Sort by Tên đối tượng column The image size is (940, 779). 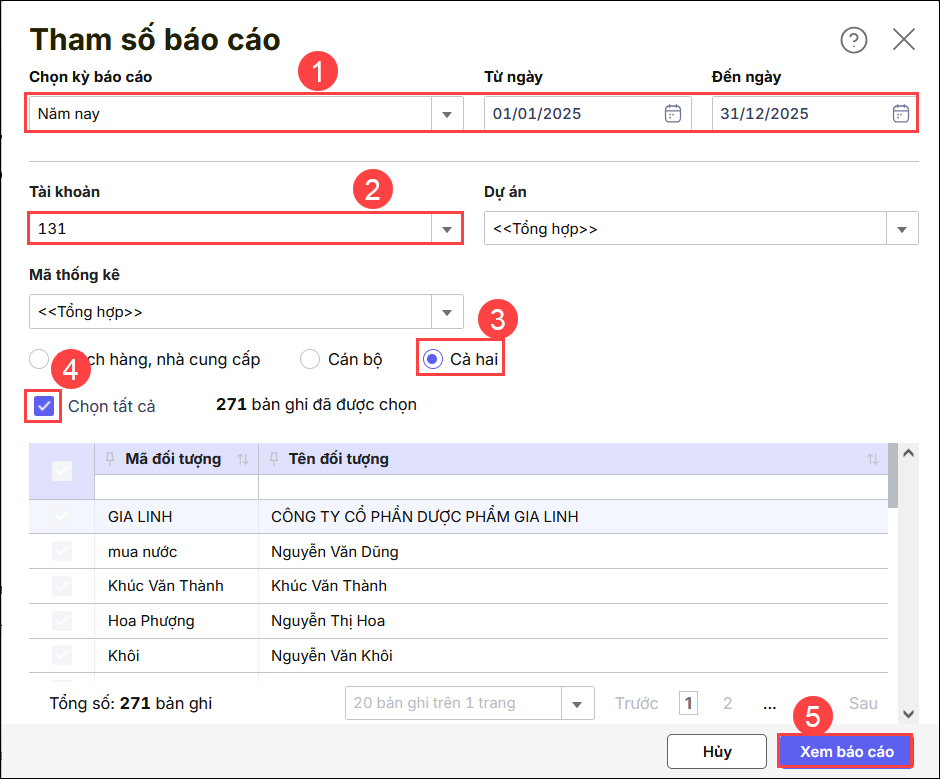[x=873, y=460]
